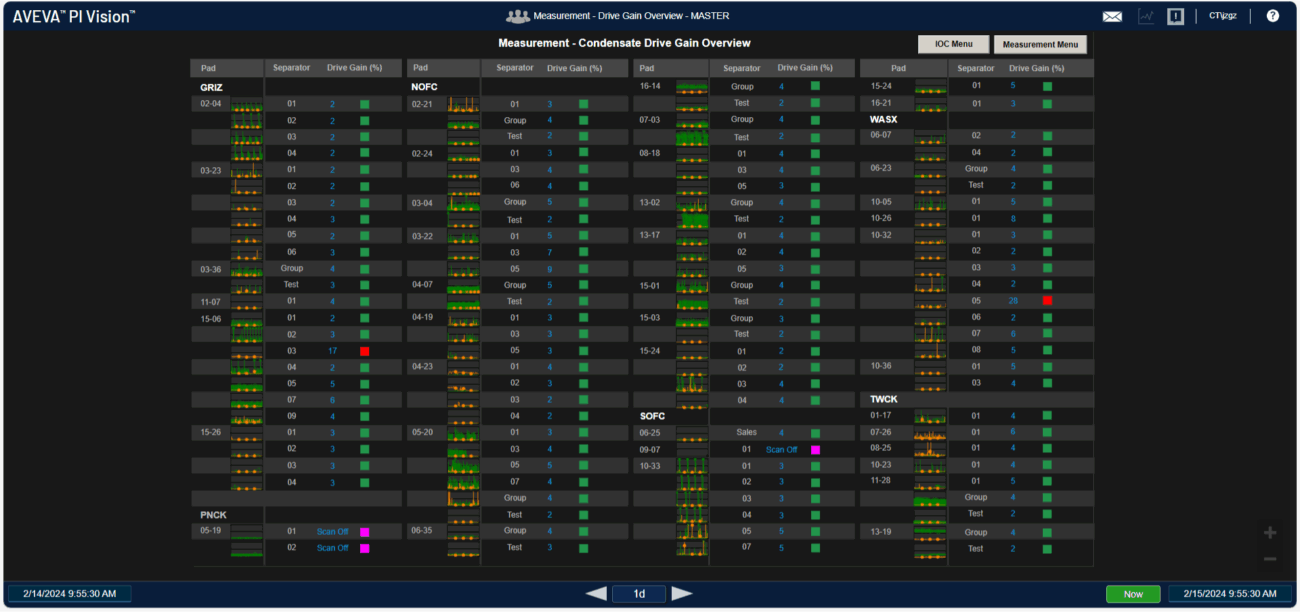Open the mail envelope icon
1300x612 pixels.
click(x=1112, y=16)
